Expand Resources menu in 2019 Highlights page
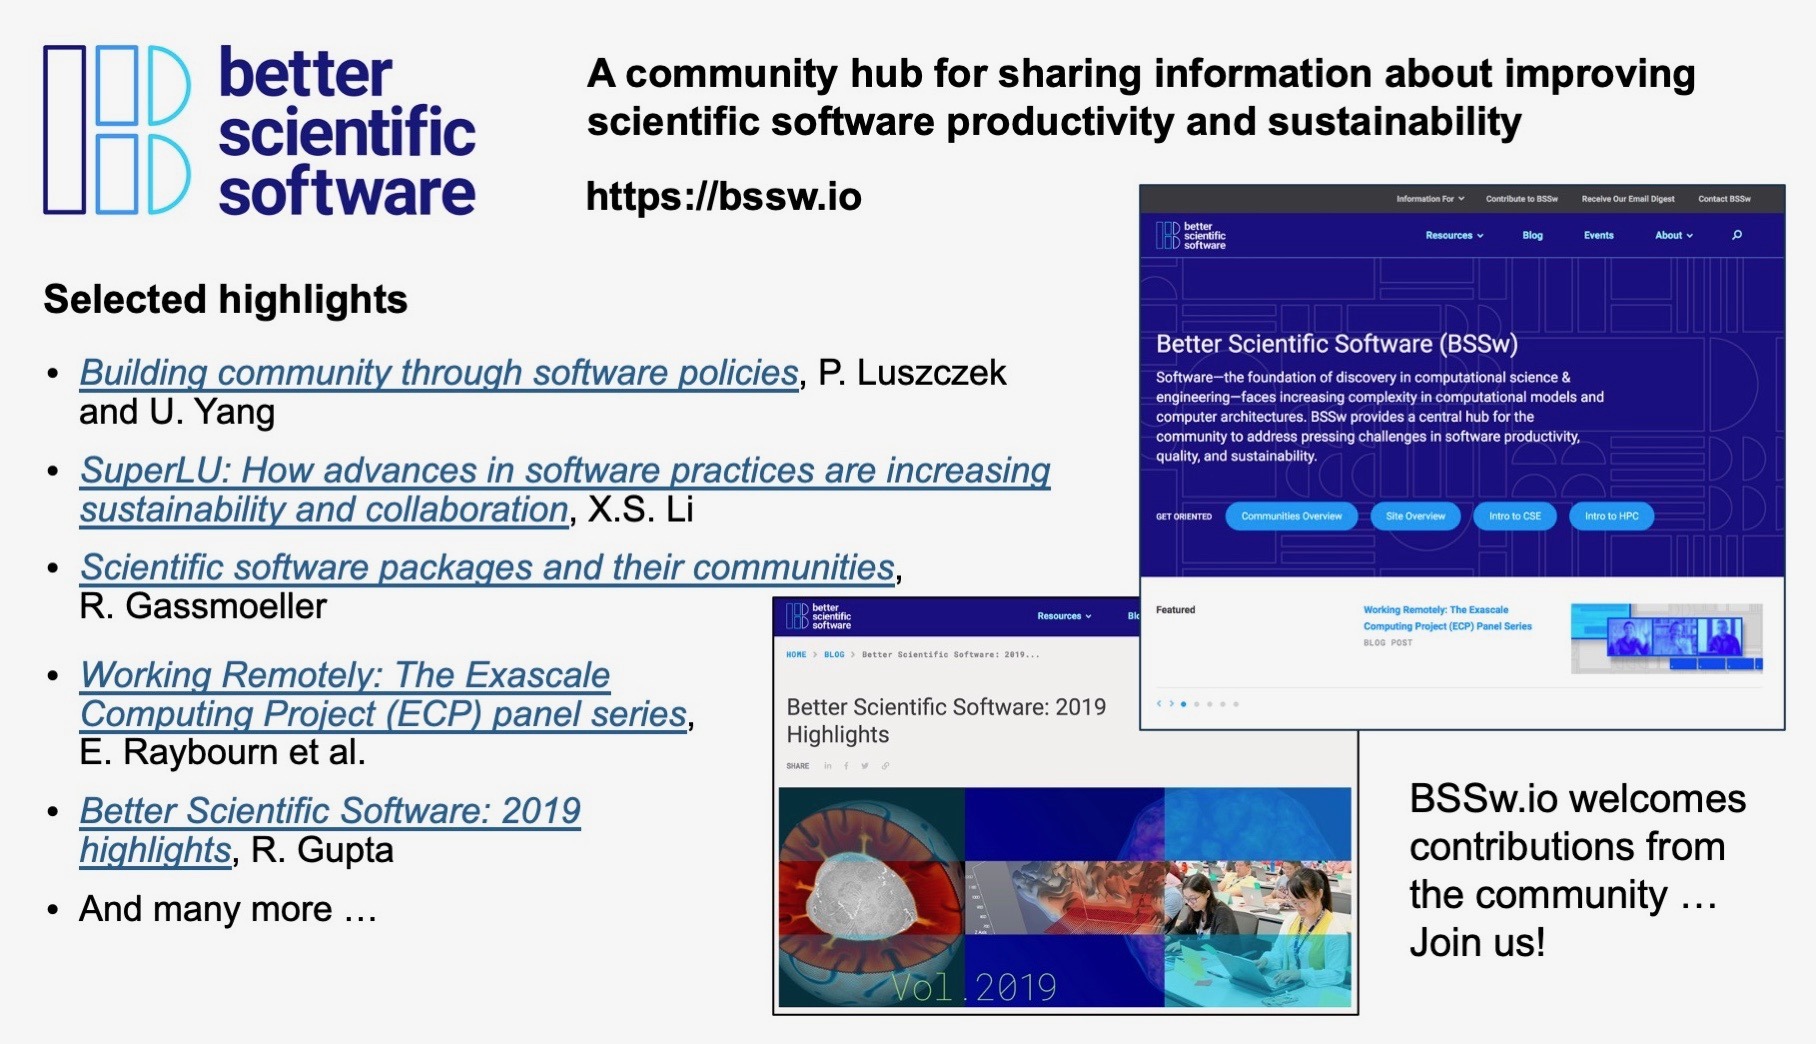Viewport: 1816px width, 1044px height. (x=1064, y=616)
